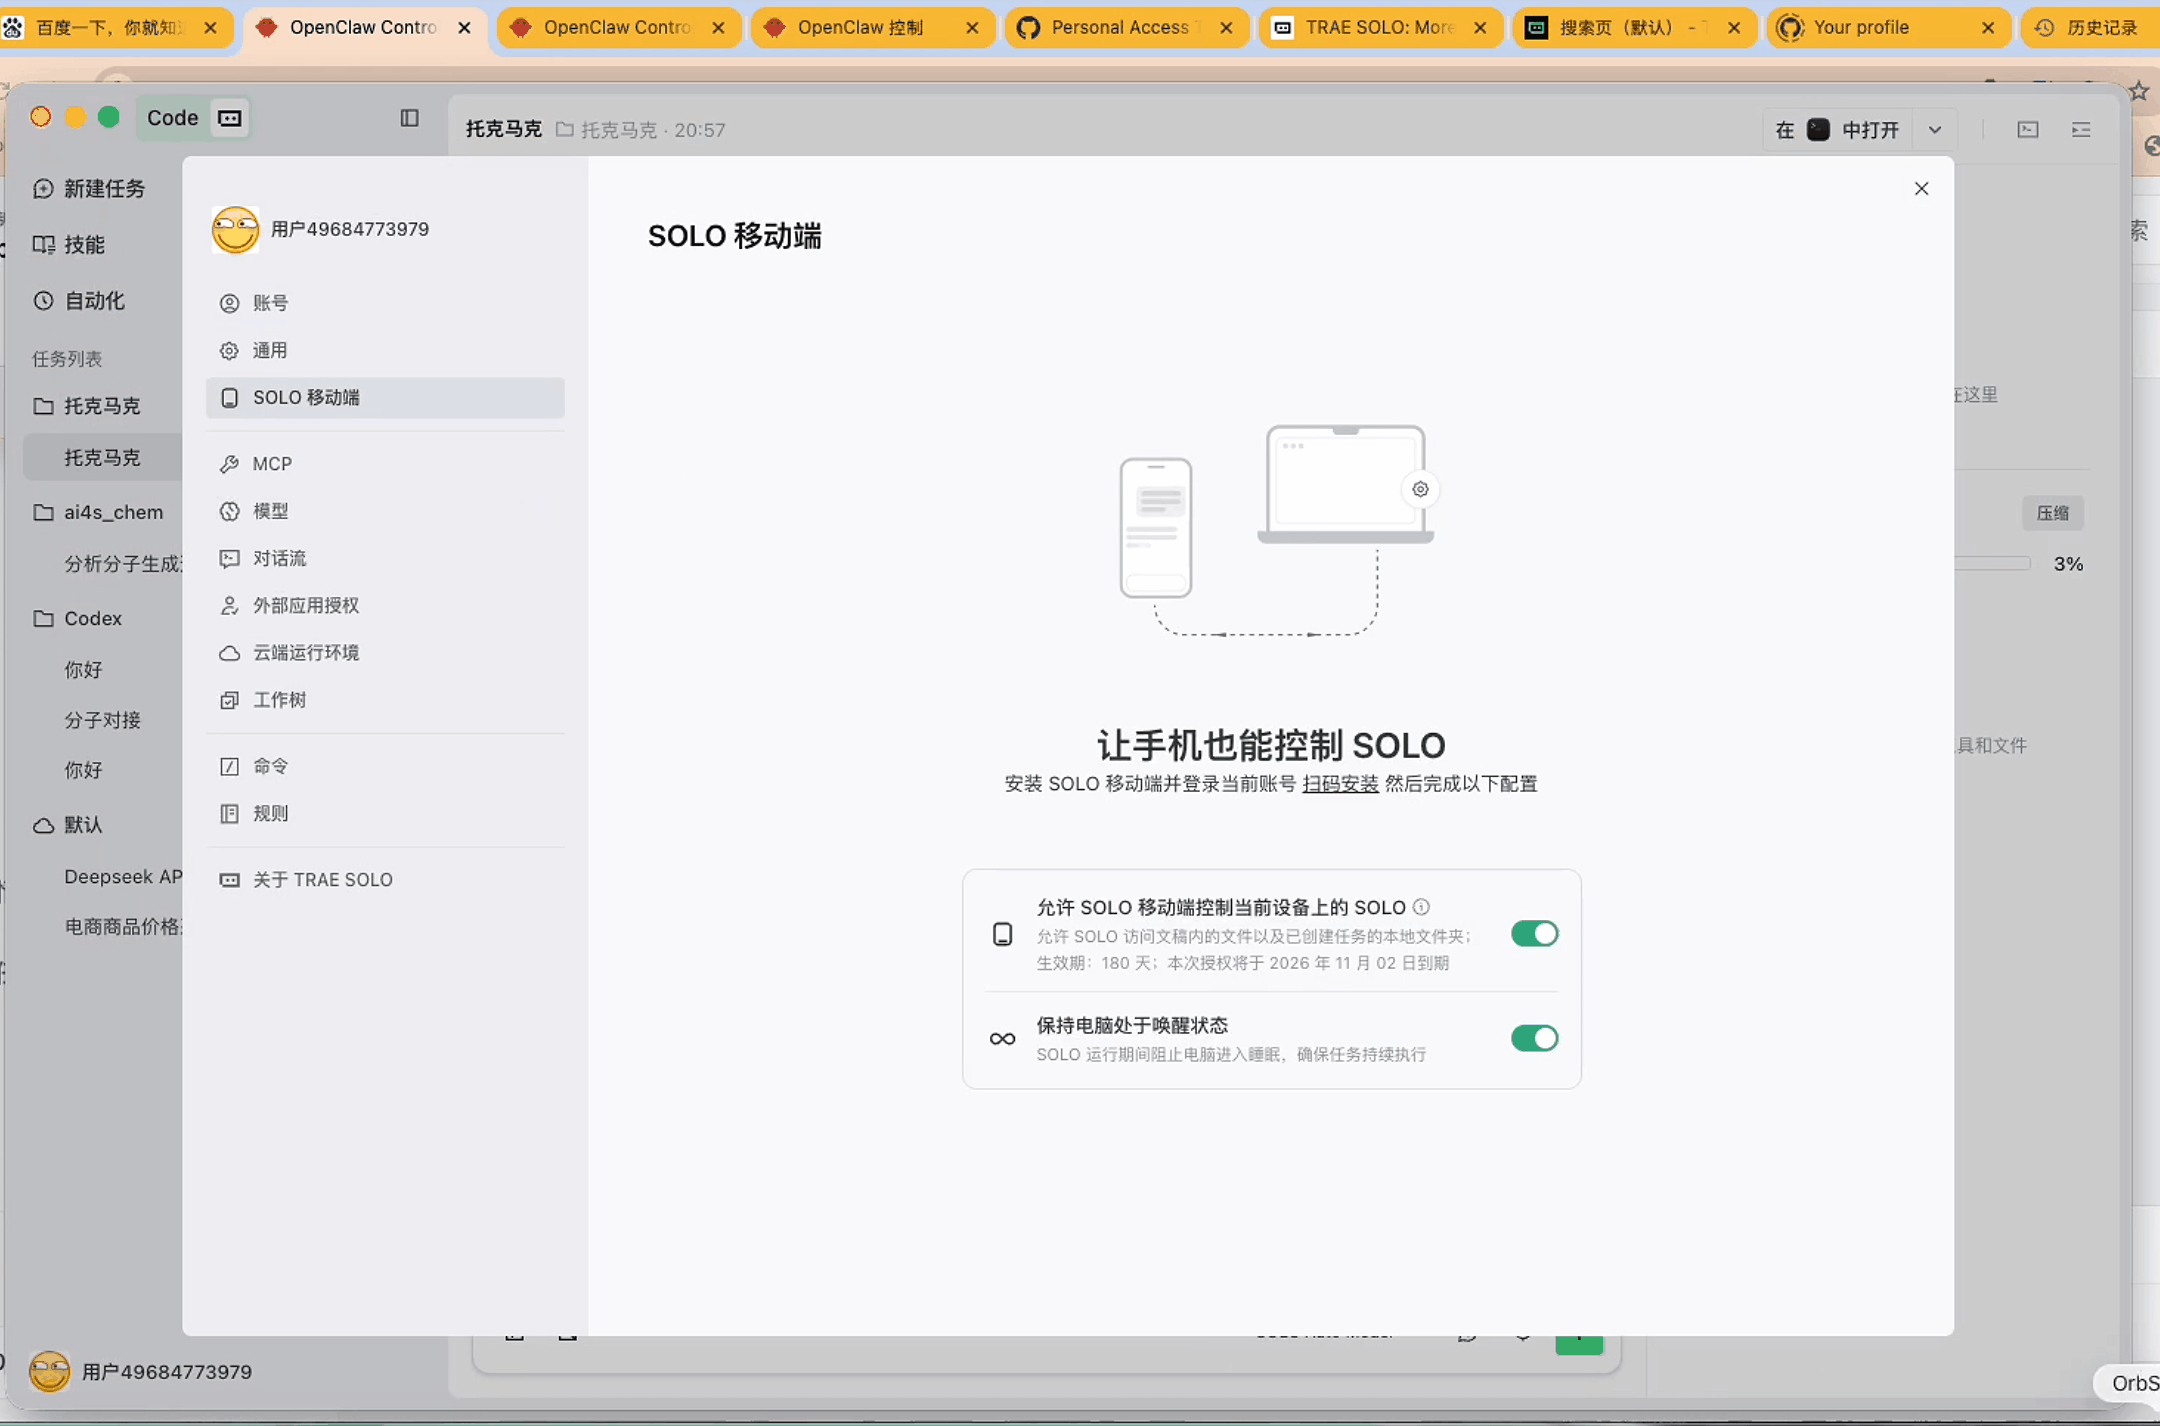Click the 命令 slash icon

tap(229, 766)
